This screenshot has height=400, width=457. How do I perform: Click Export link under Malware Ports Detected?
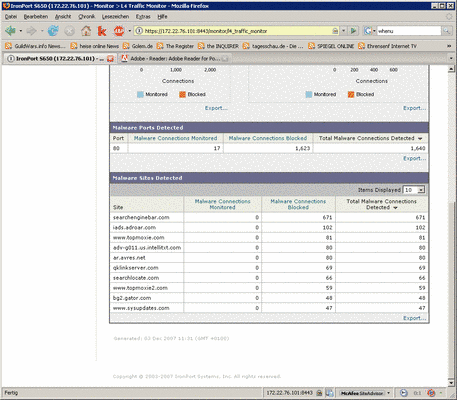[414, 158]
